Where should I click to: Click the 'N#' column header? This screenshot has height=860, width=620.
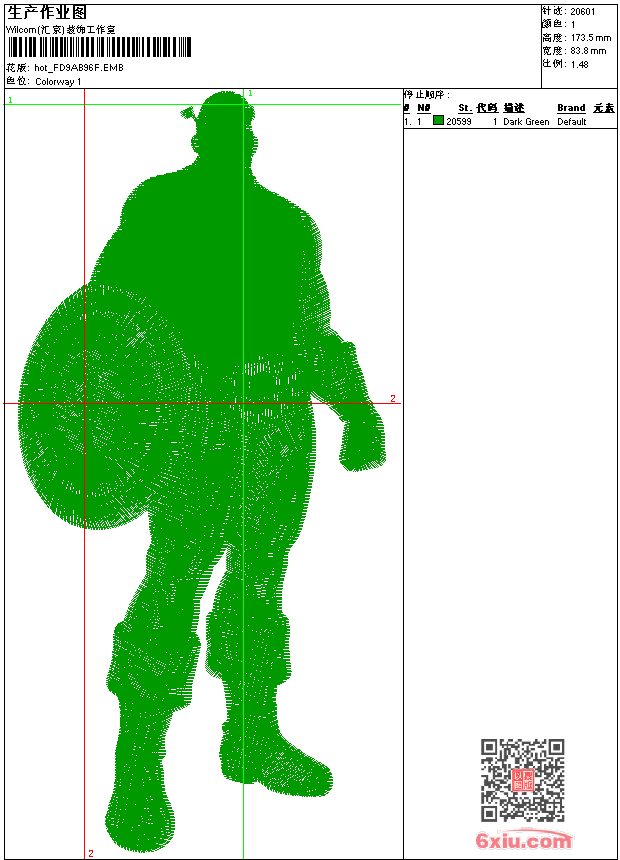[424, 108]
